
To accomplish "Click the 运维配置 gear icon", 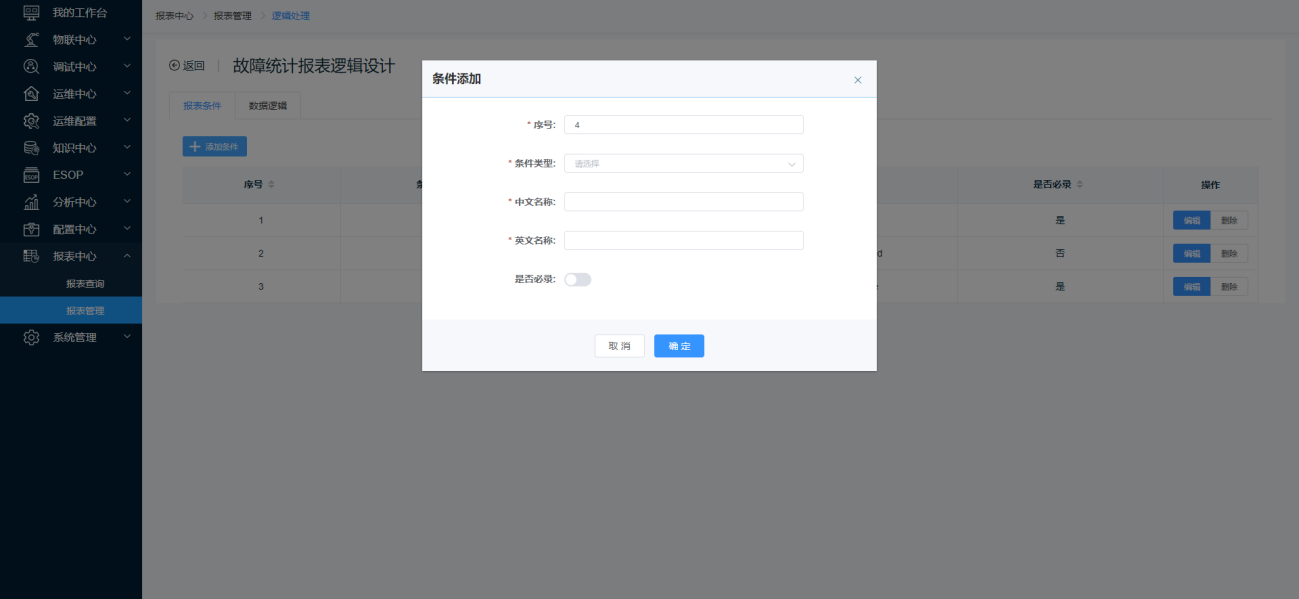I will (31, 121).
